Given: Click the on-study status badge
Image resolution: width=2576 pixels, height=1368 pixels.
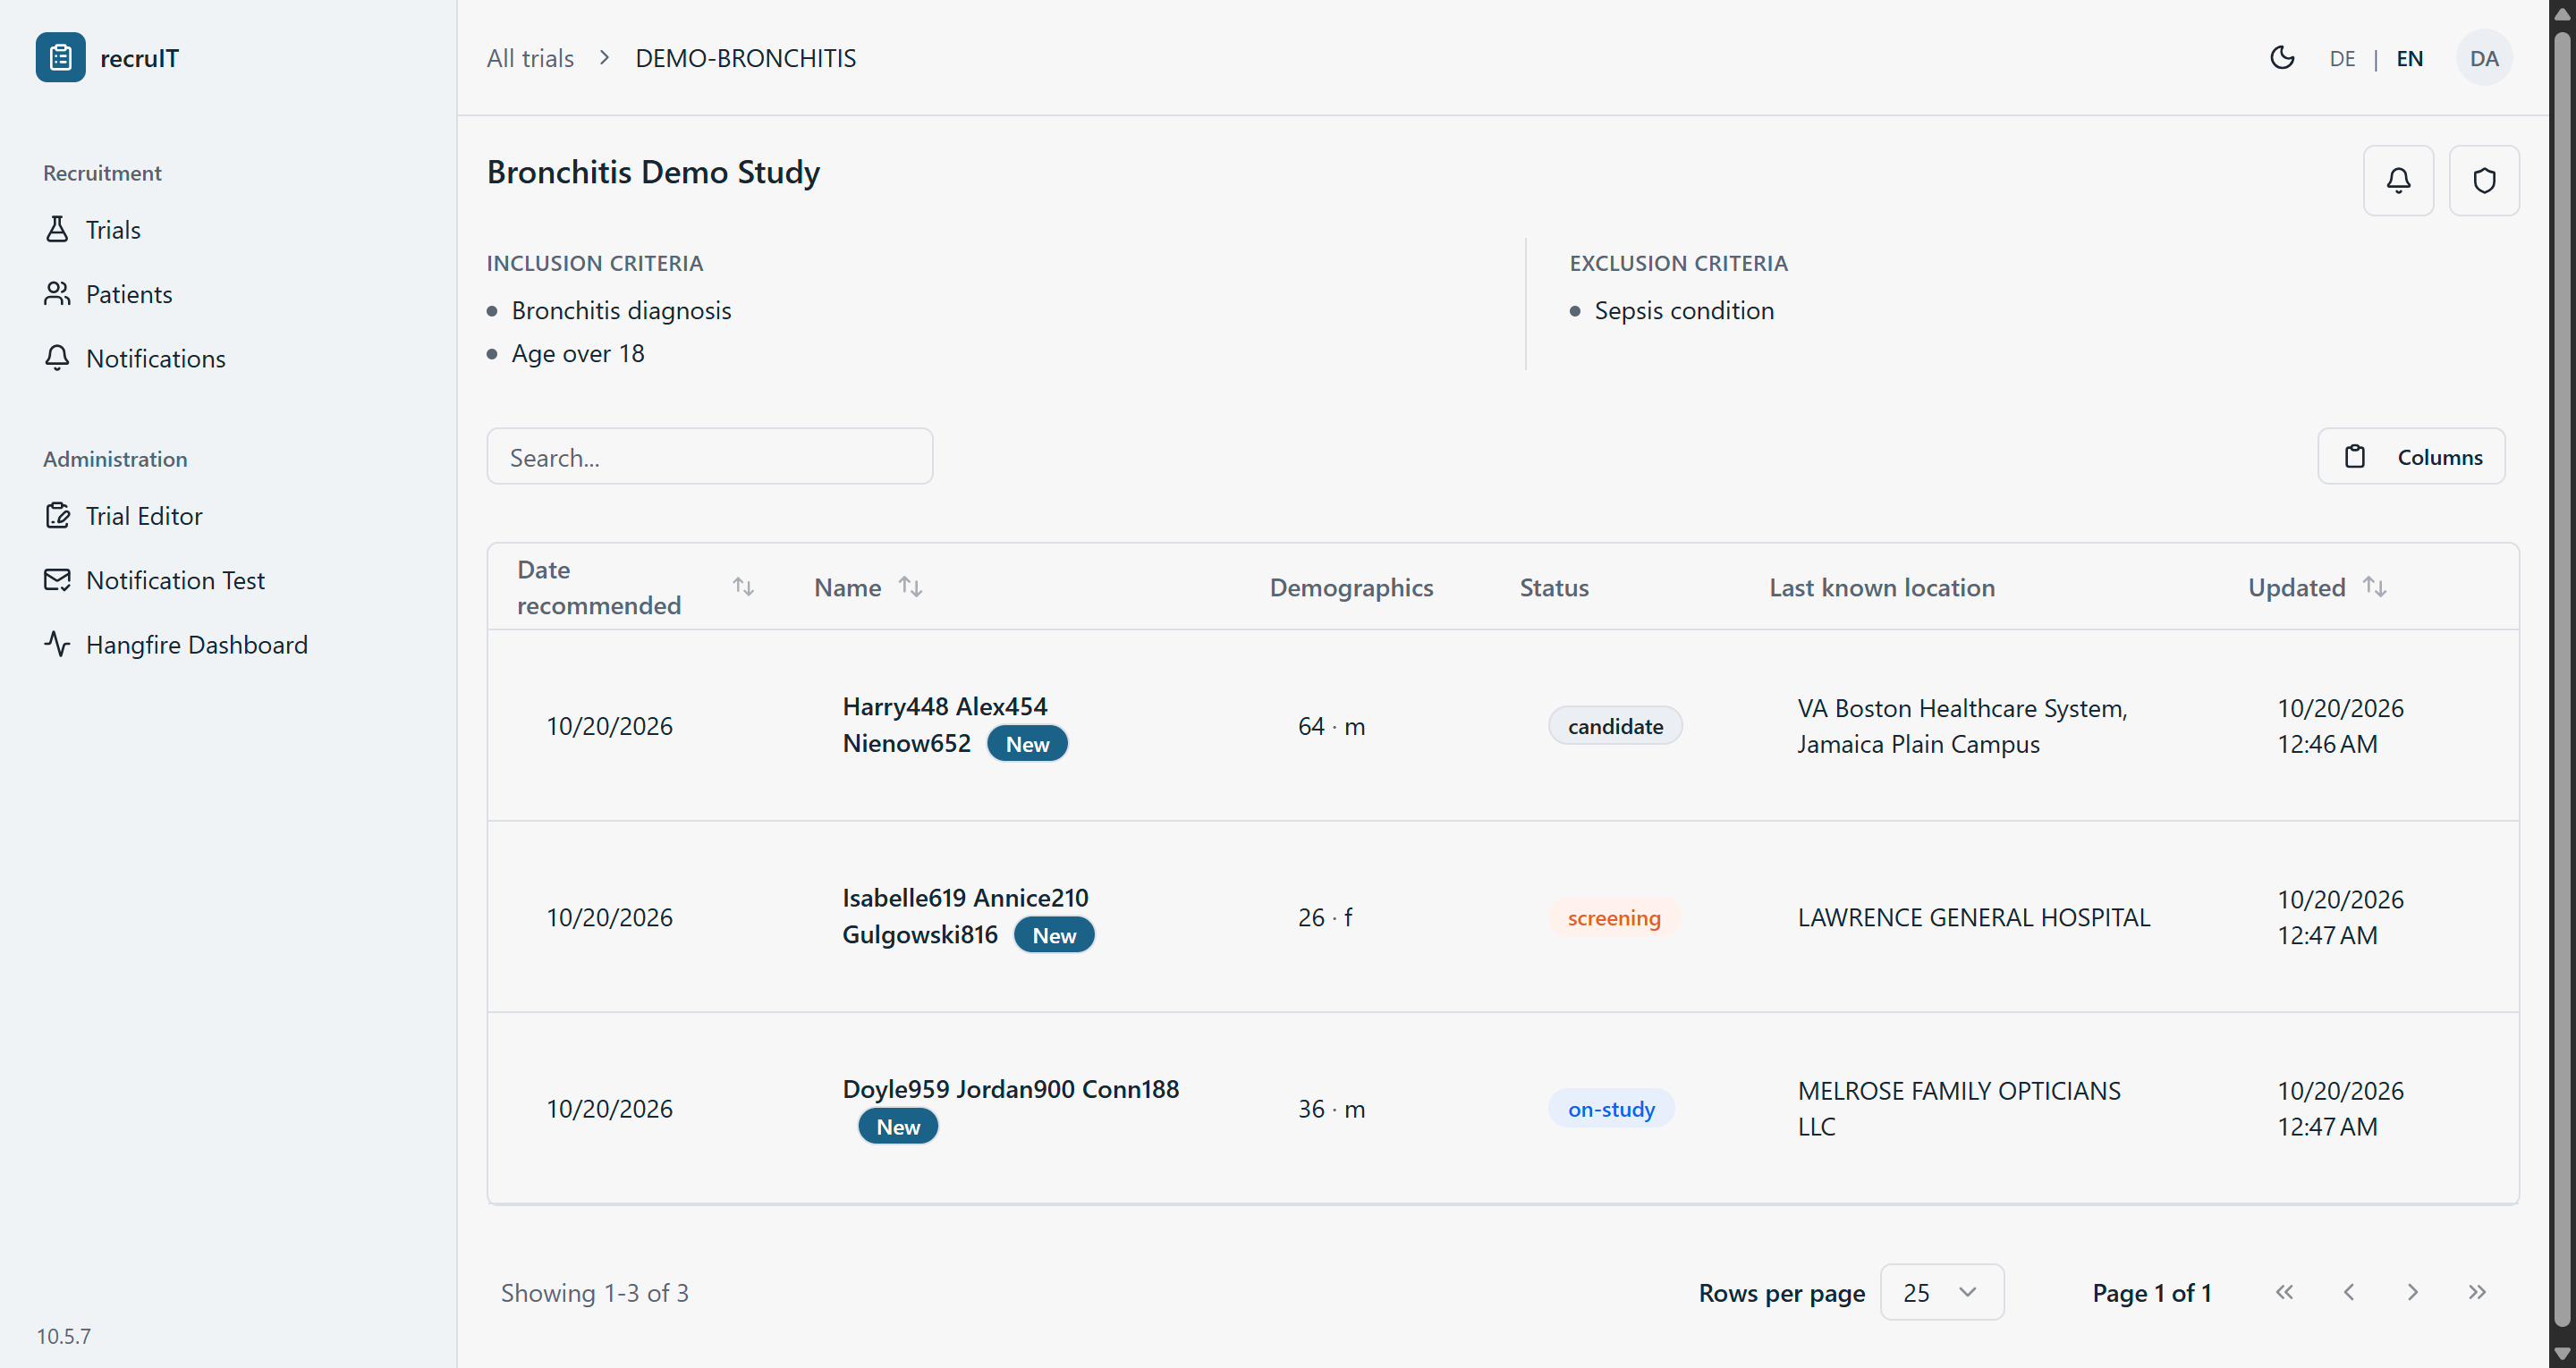Looking at the screenshot, I should click(1611, 1108).
